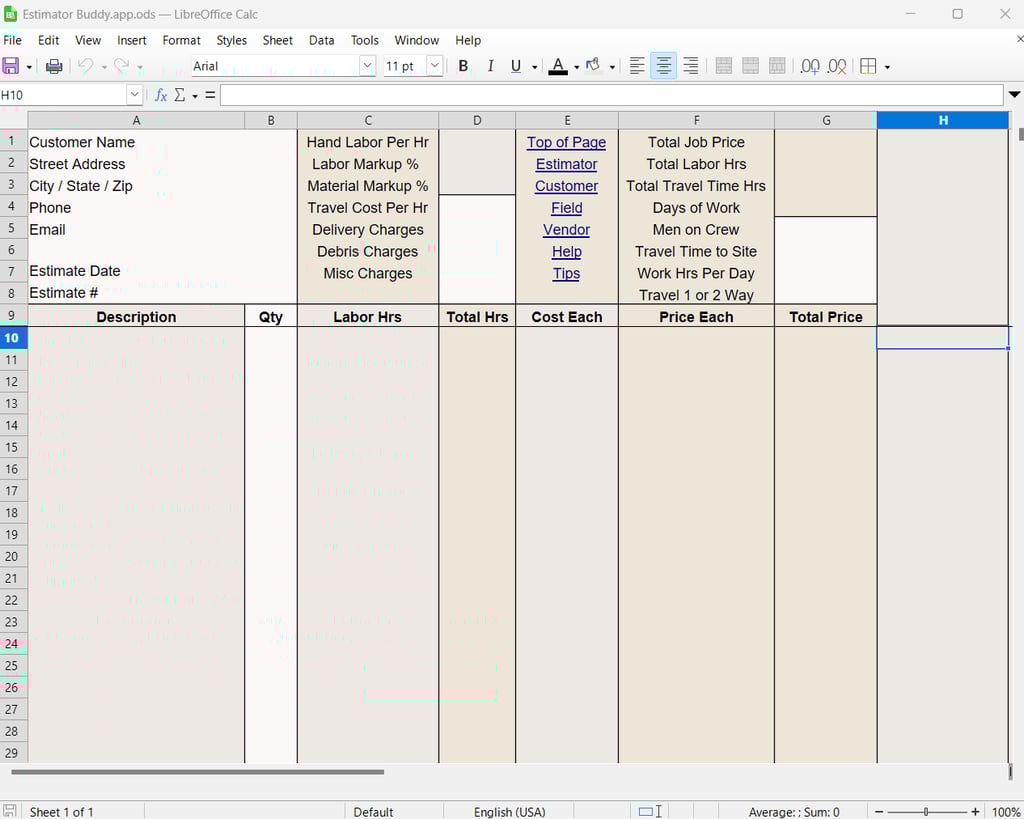Open the Borders icon in the toolbar
The height and width of the screenshot is (819, 1024).
click(868, 66)
